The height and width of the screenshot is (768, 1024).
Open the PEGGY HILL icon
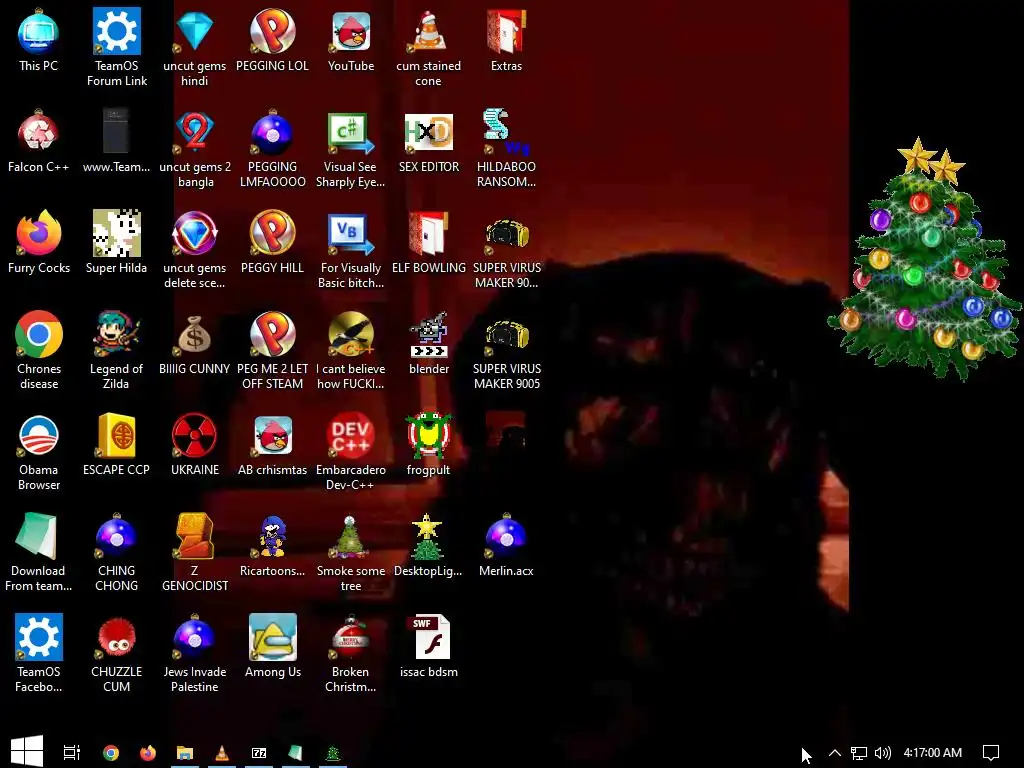[272, 243]
